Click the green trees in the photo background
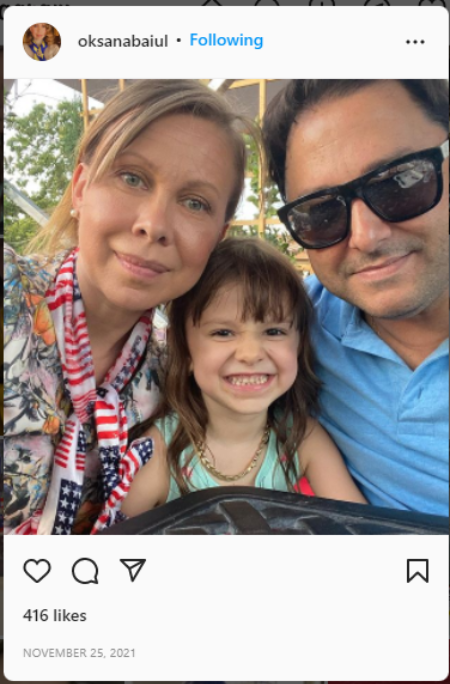This screenshot has height=684, width=450. click(41, 166)
